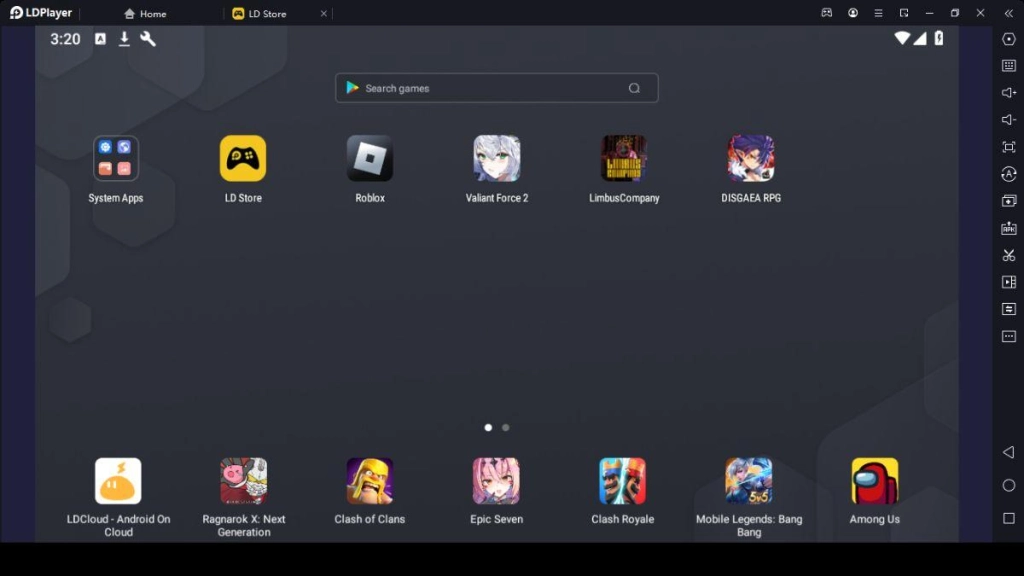Click the volume down icon

(x=1010, y=121)
